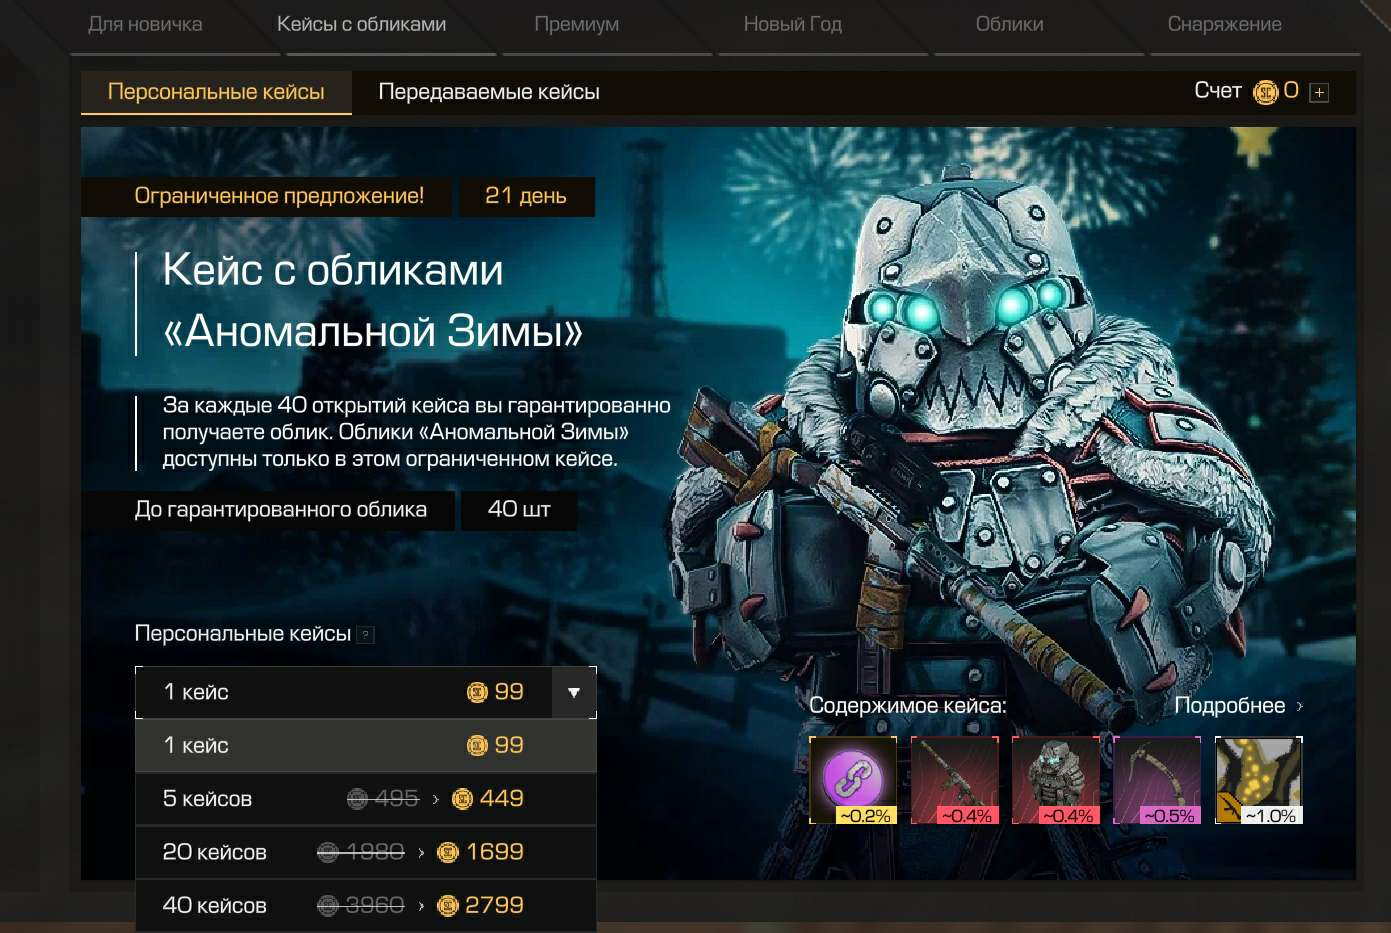Click the coin icon beside 1699

448,853
